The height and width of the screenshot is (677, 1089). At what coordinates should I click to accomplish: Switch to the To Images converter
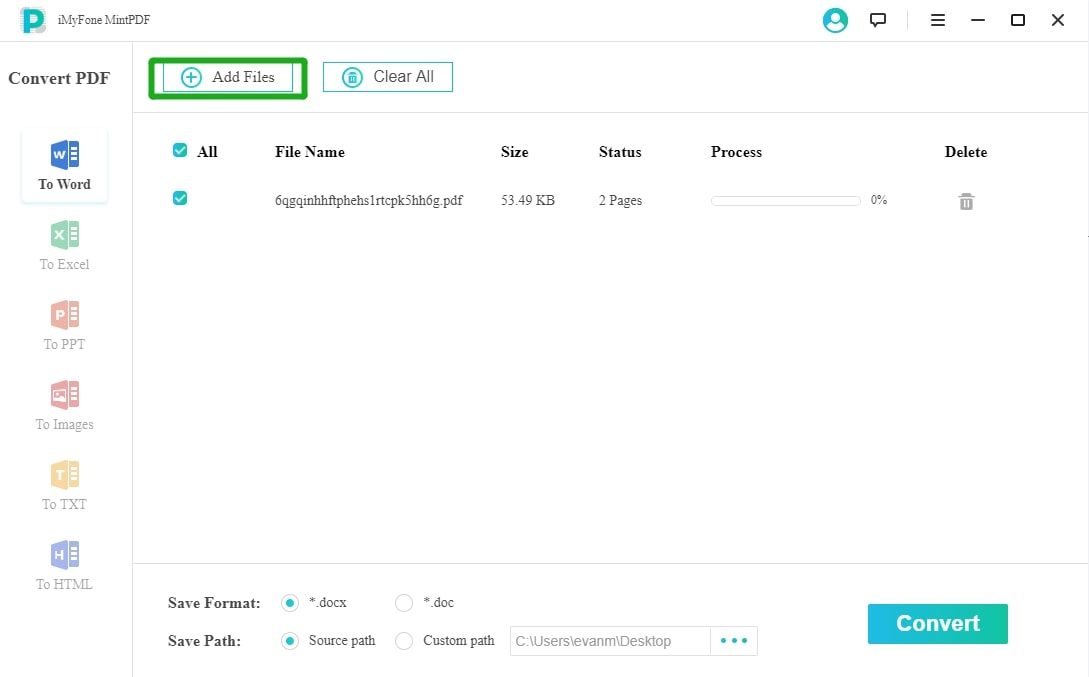tap(65, 396)
